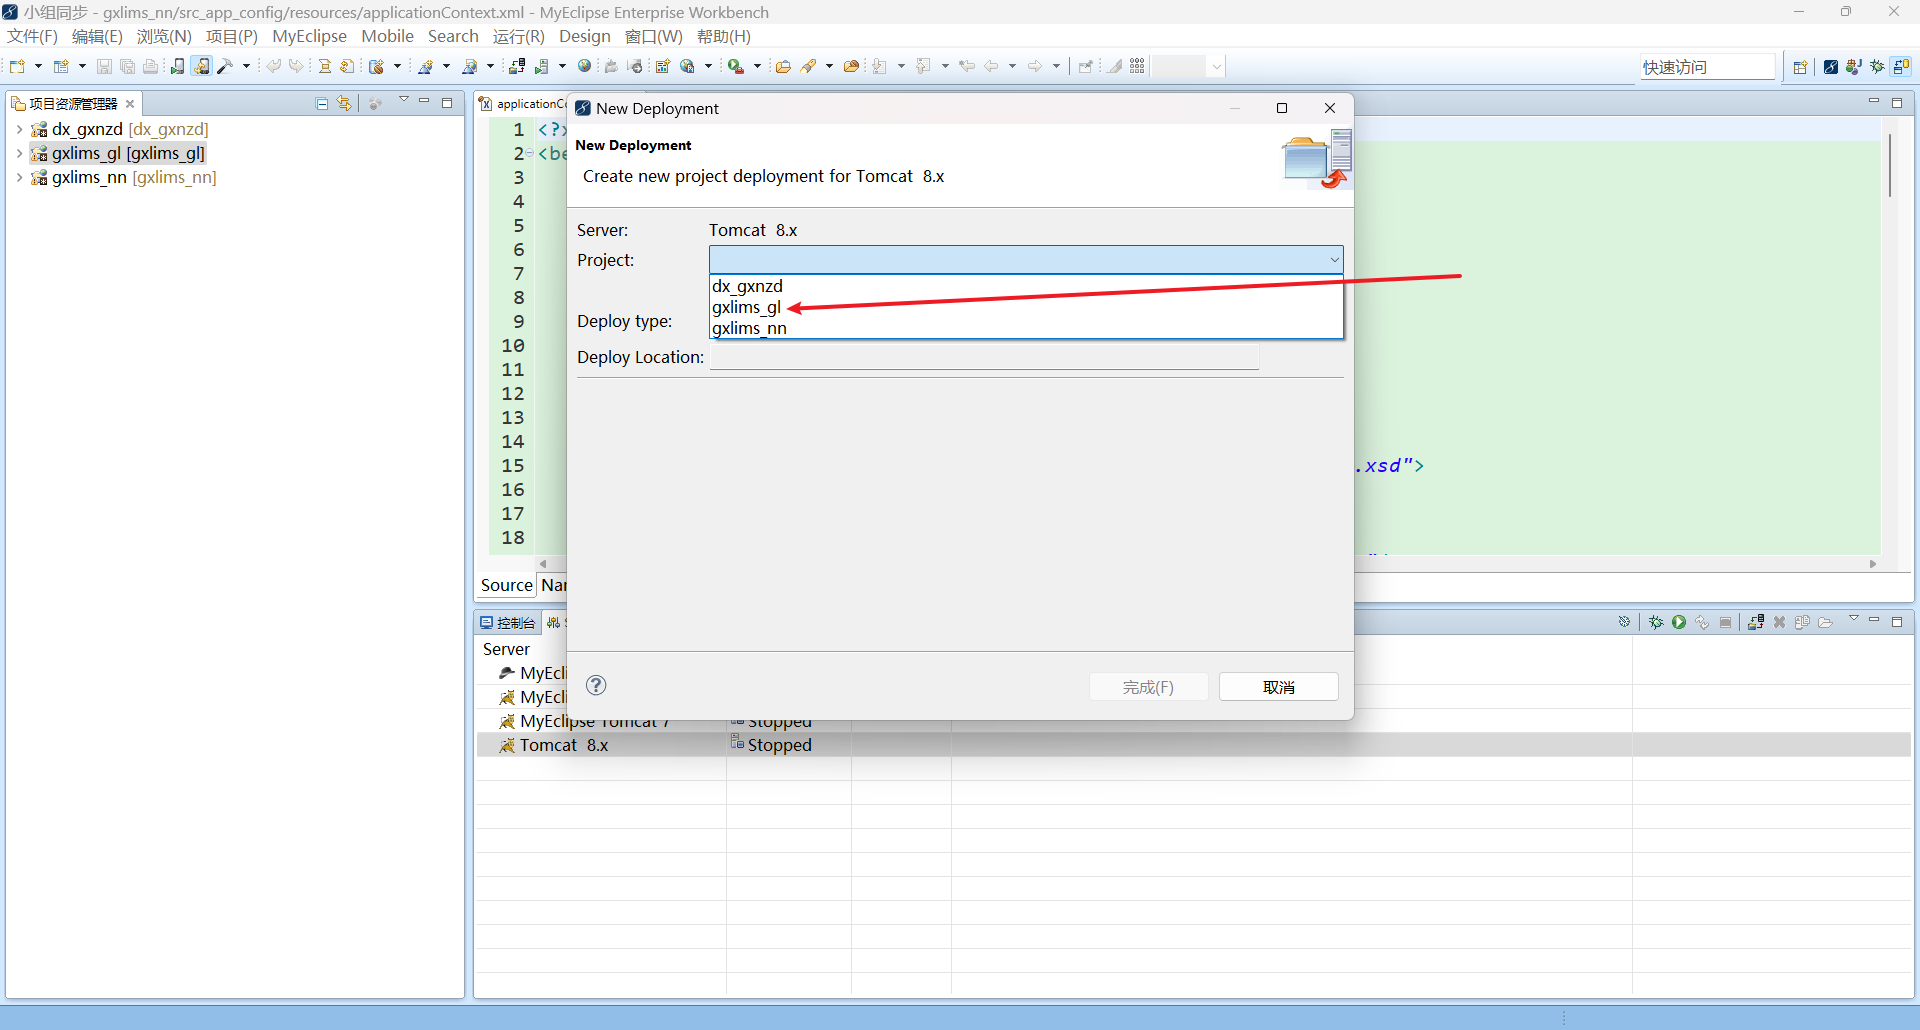Click the Servers view settings gear icon
The height and width of the screenshot is (1030, 1920).
coord(1624,622)
